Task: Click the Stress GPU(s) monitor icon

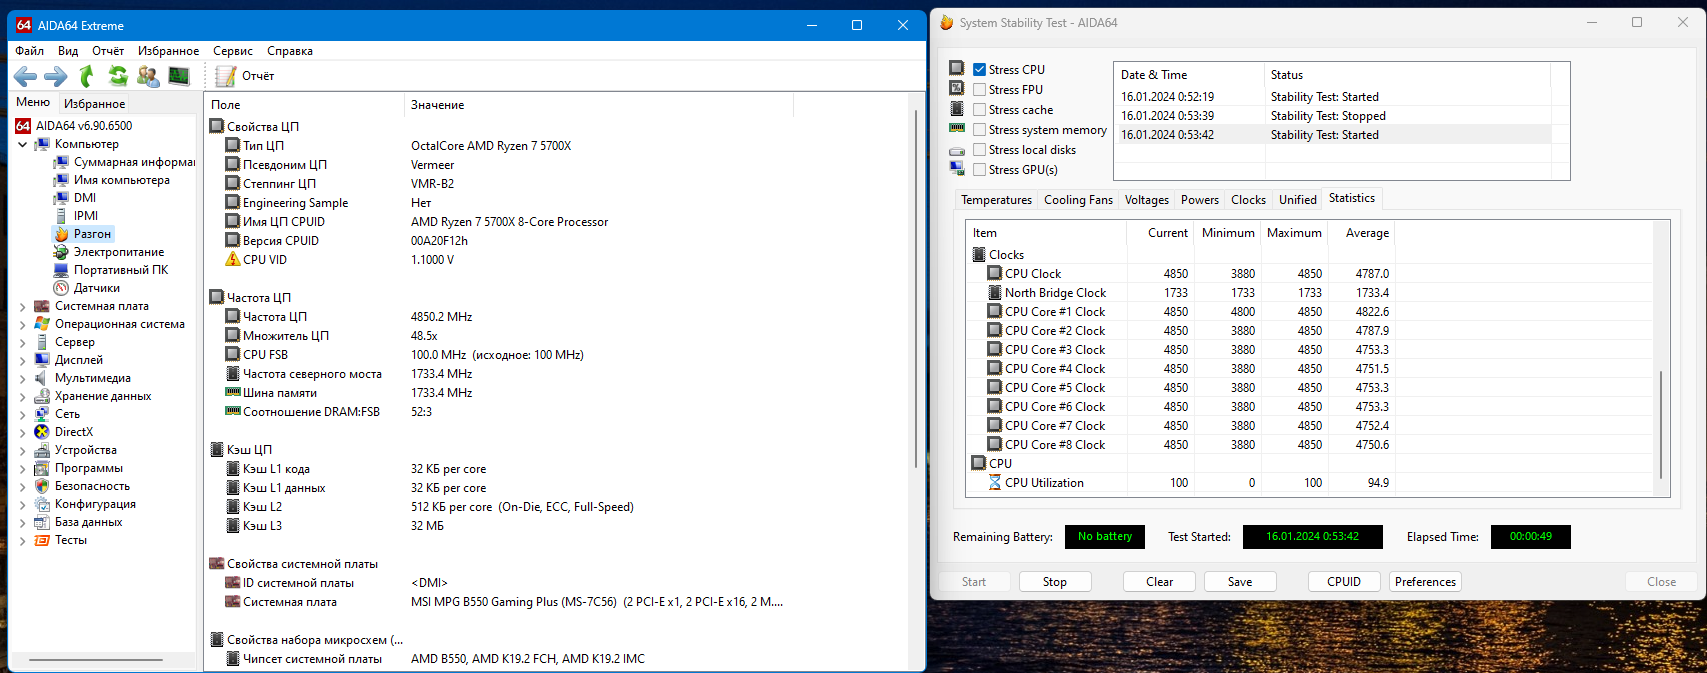Action: coord(957,169)
